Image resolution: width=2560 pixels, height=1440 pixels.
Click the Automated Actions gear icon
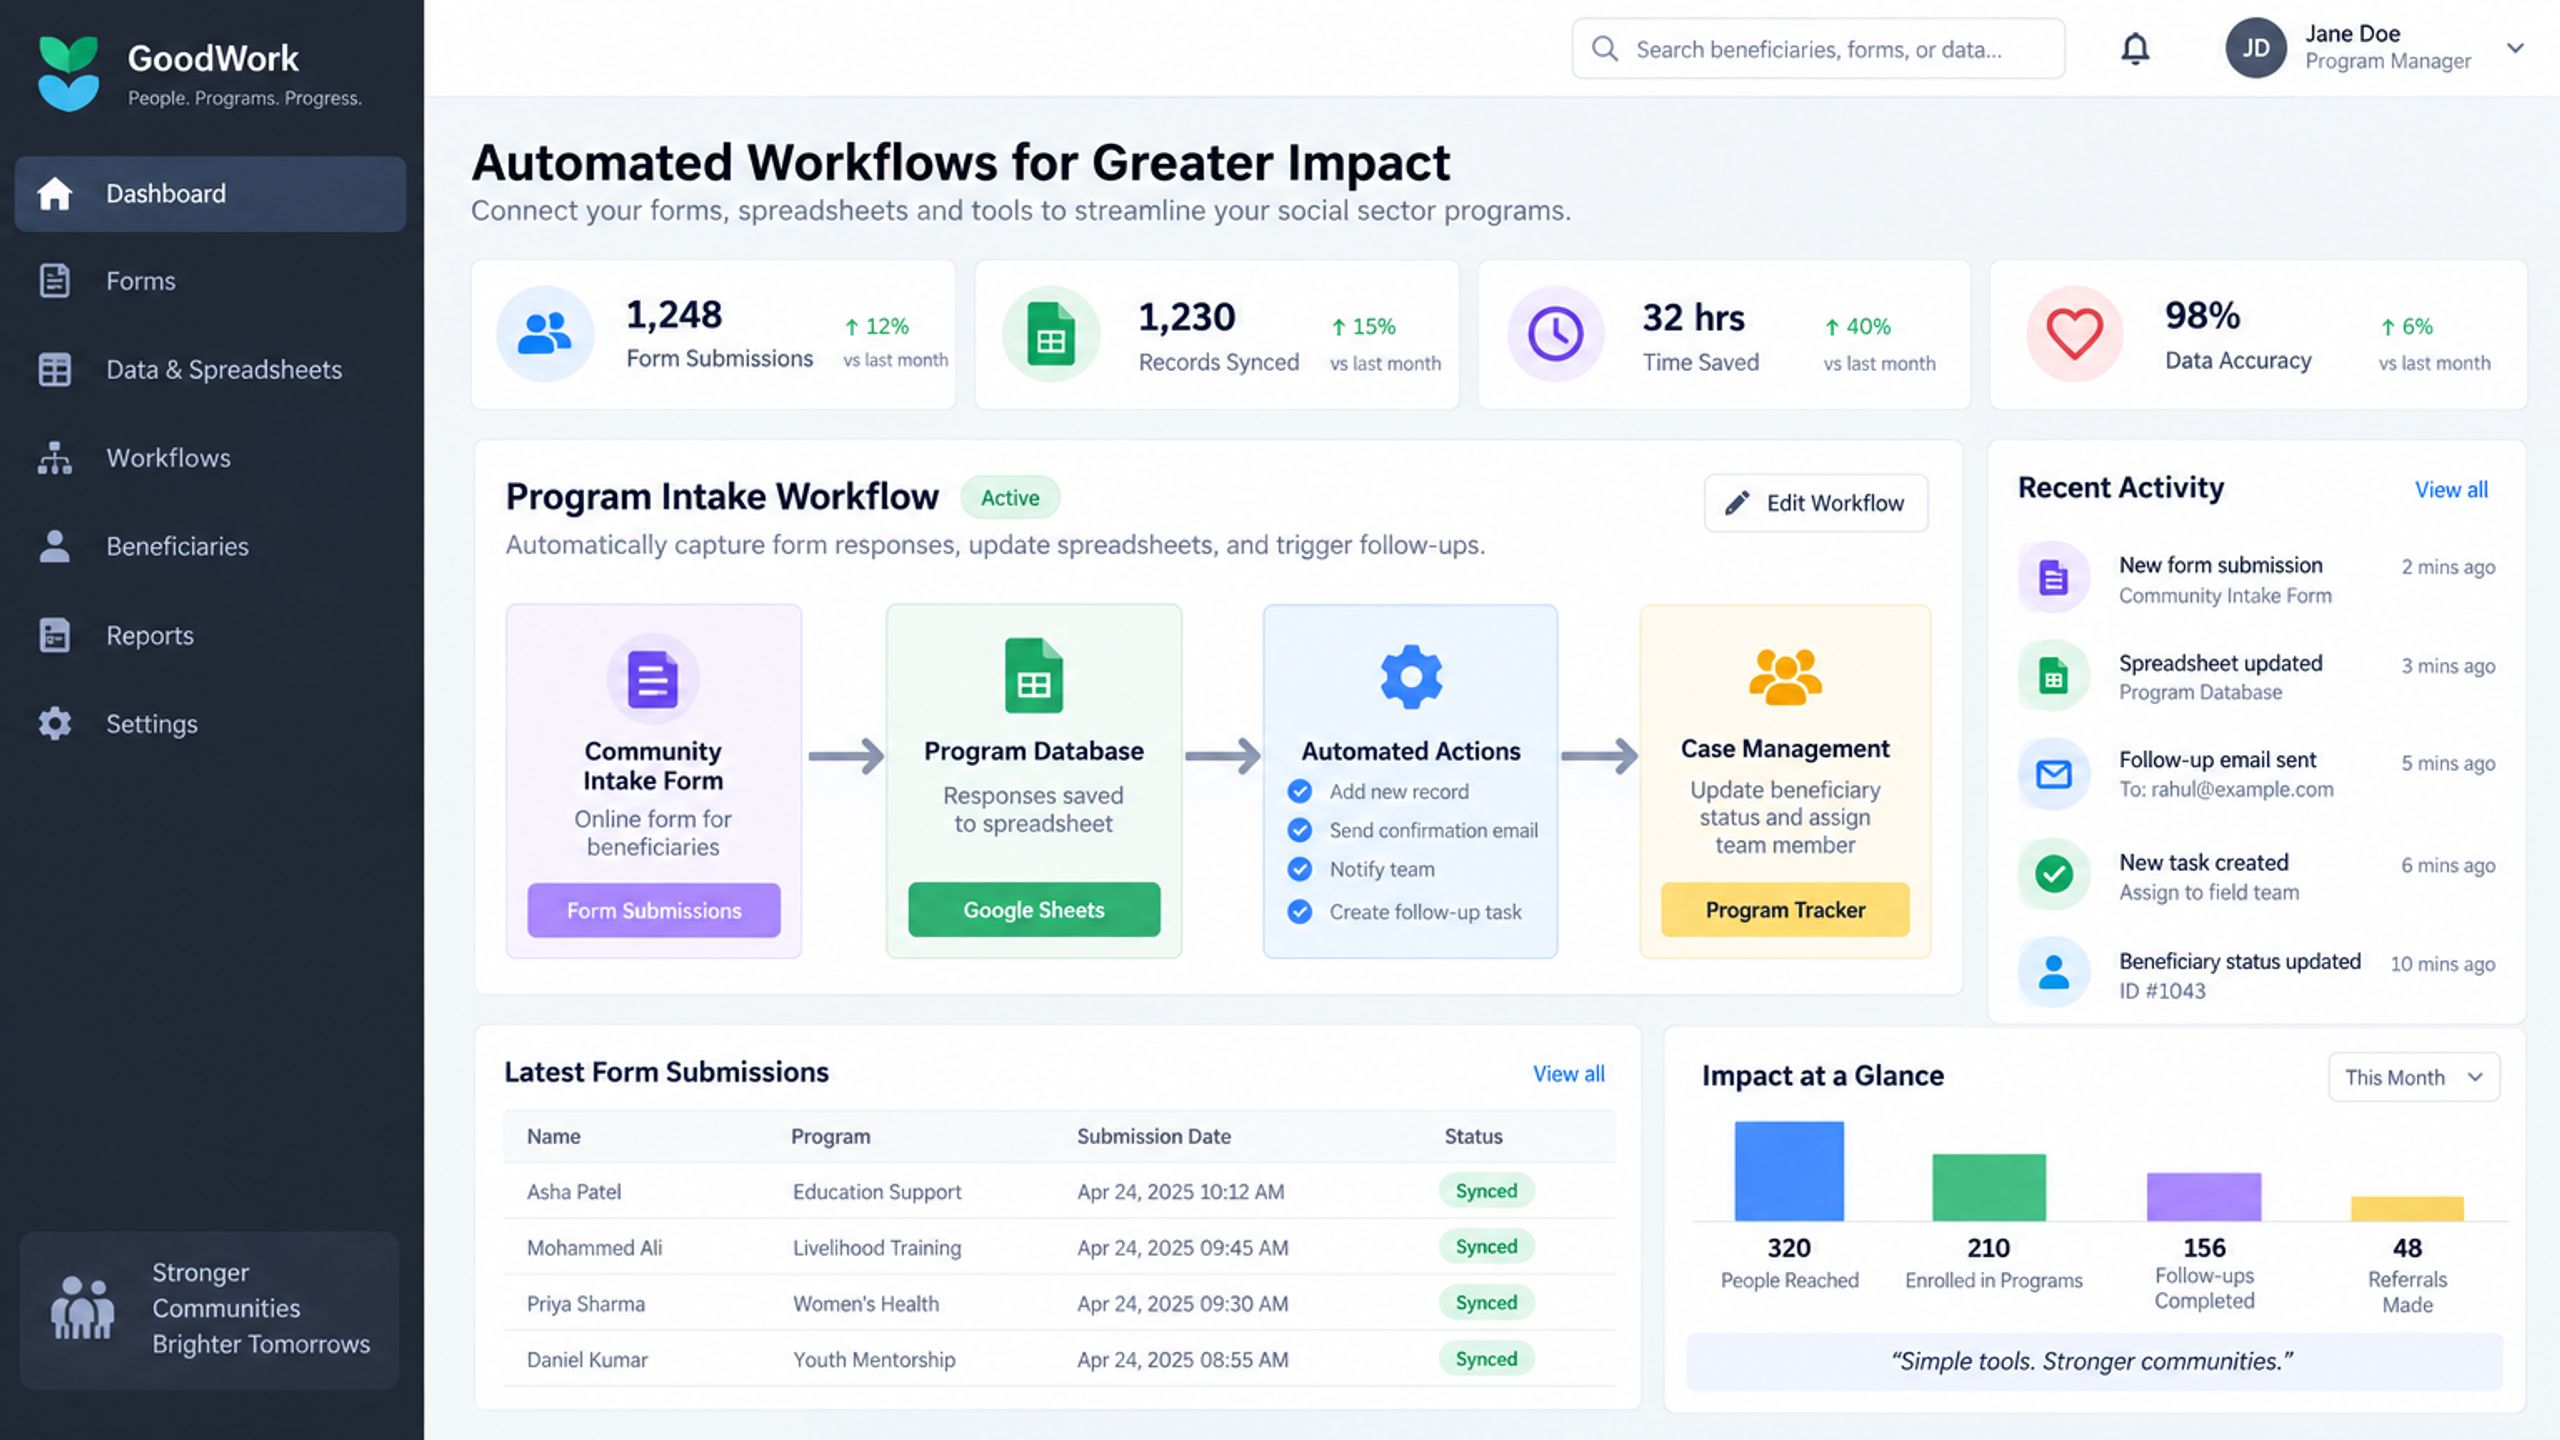[1411, 677]
